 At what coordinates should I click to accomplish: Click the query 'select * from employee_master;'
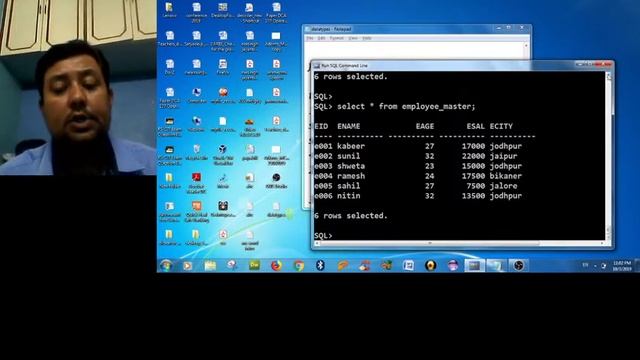click(406, 107)
